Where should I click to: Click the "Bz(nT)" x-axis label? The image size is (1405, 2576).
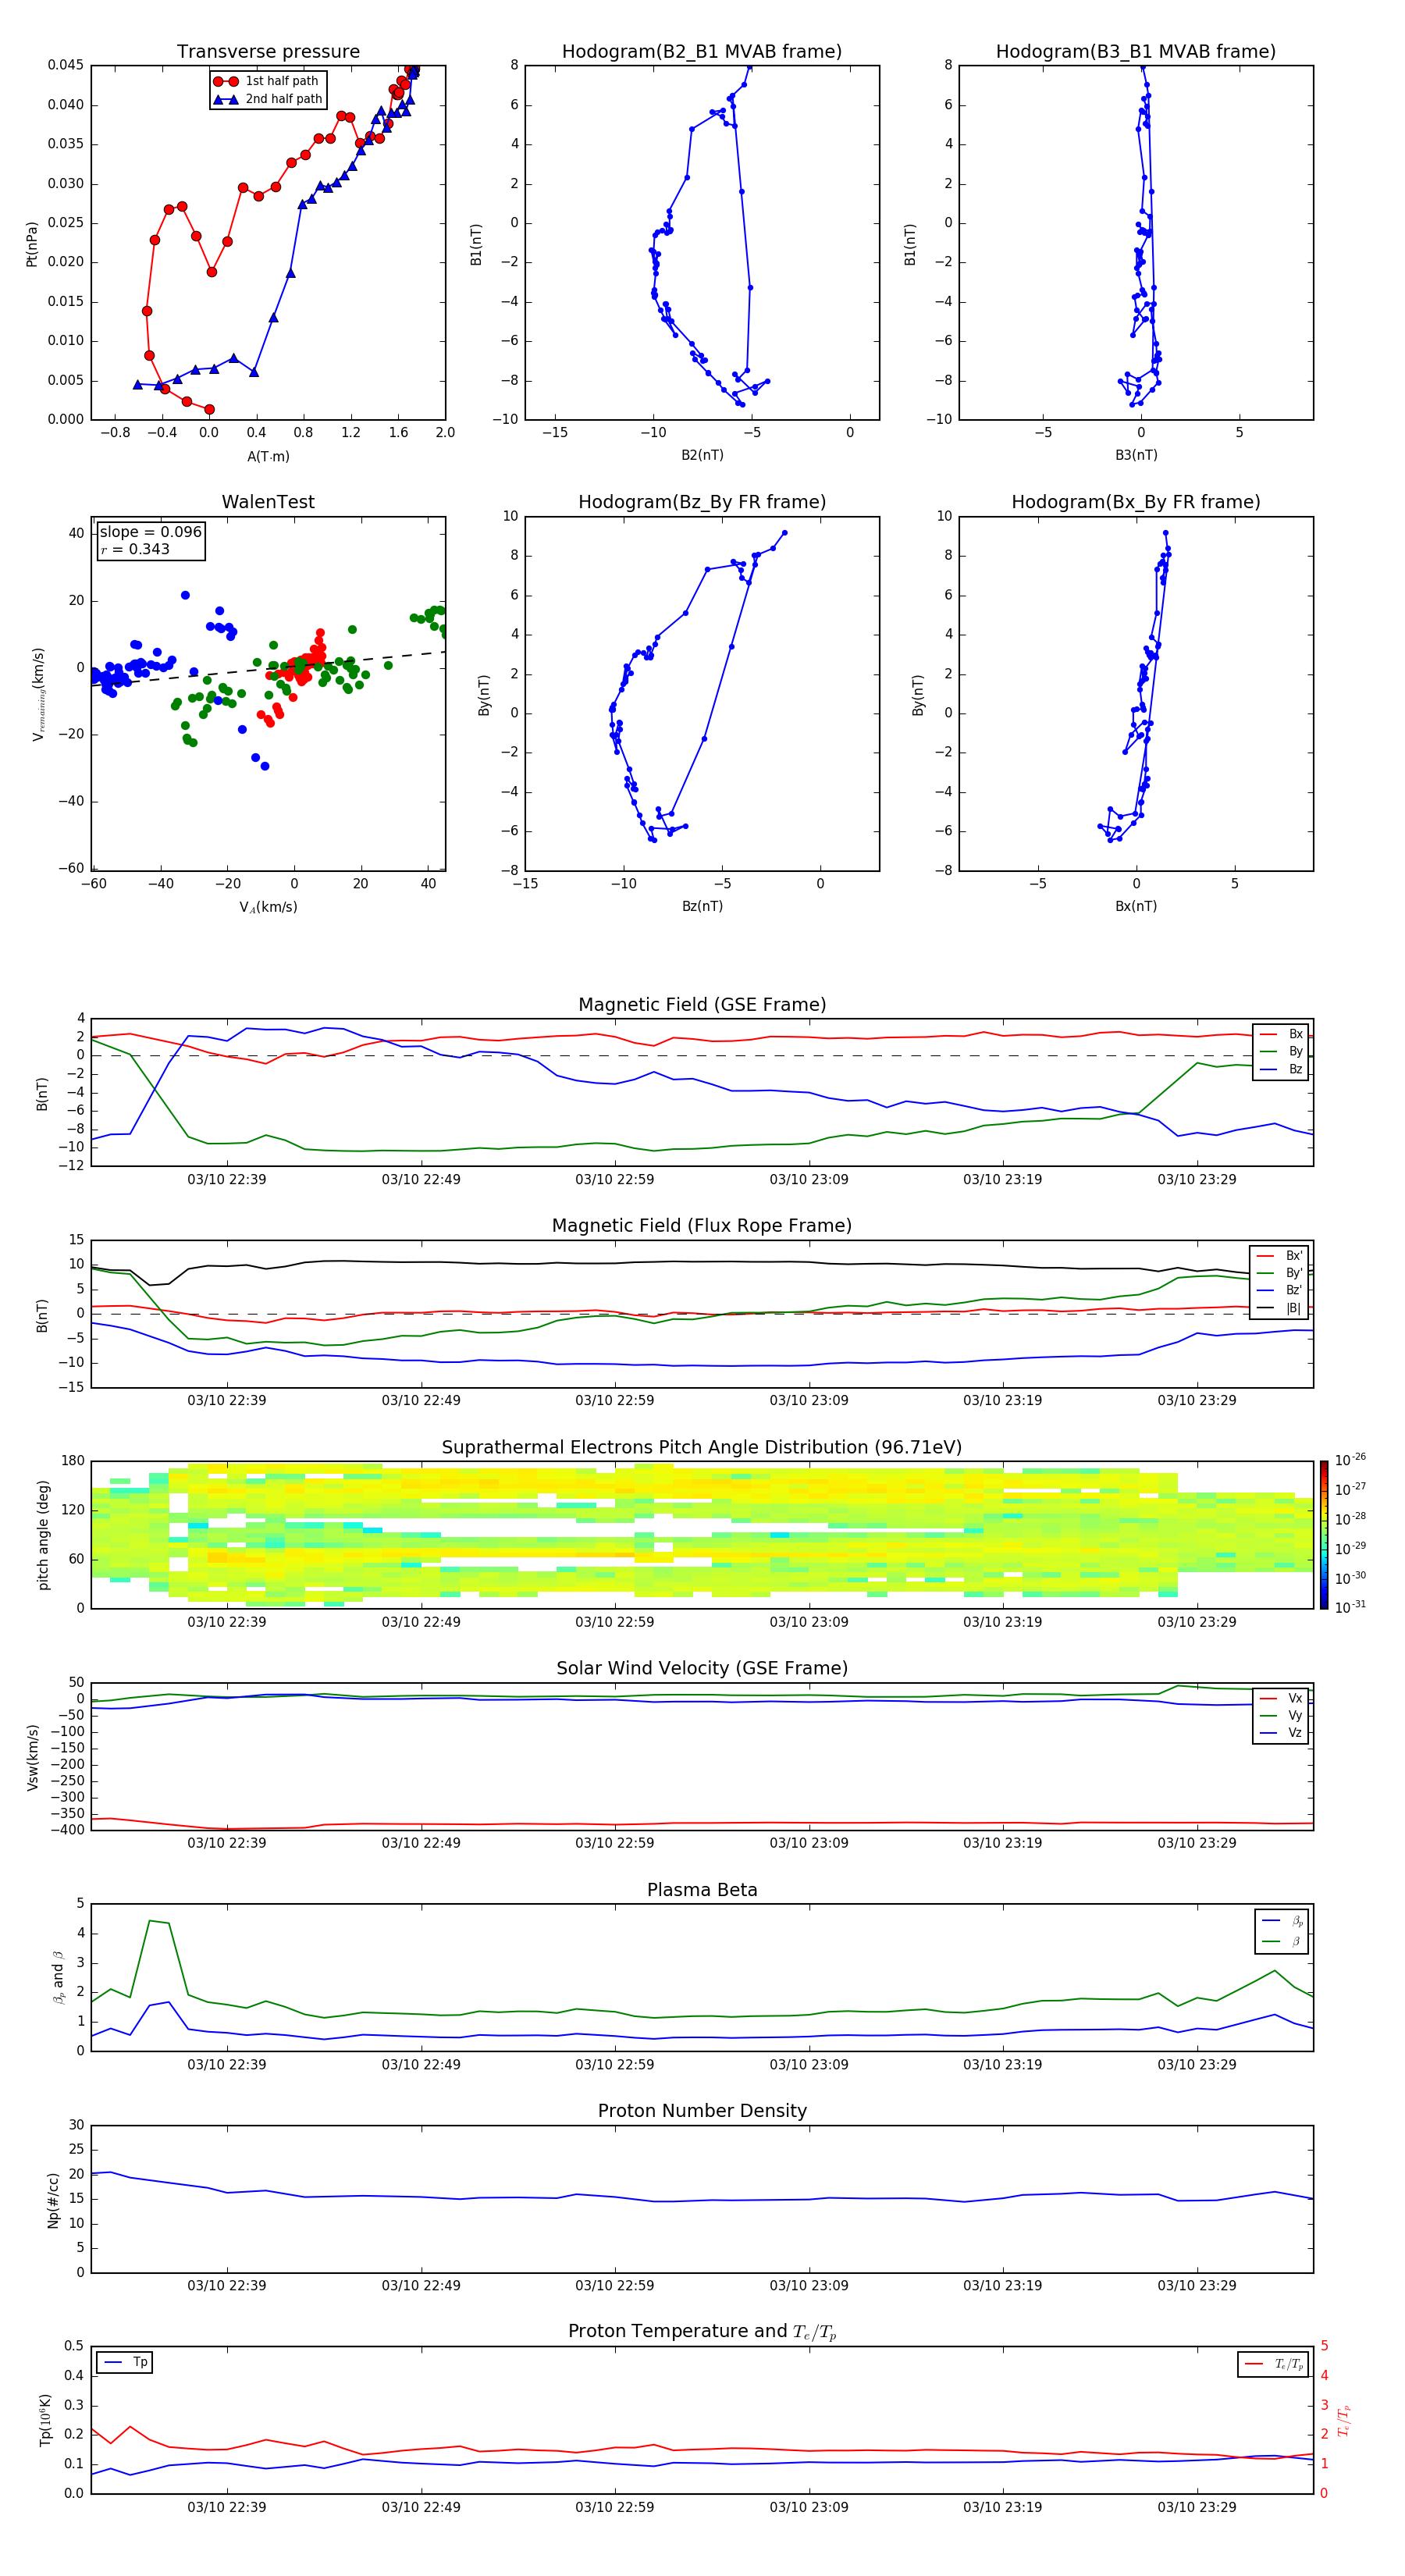click(702, 906)
